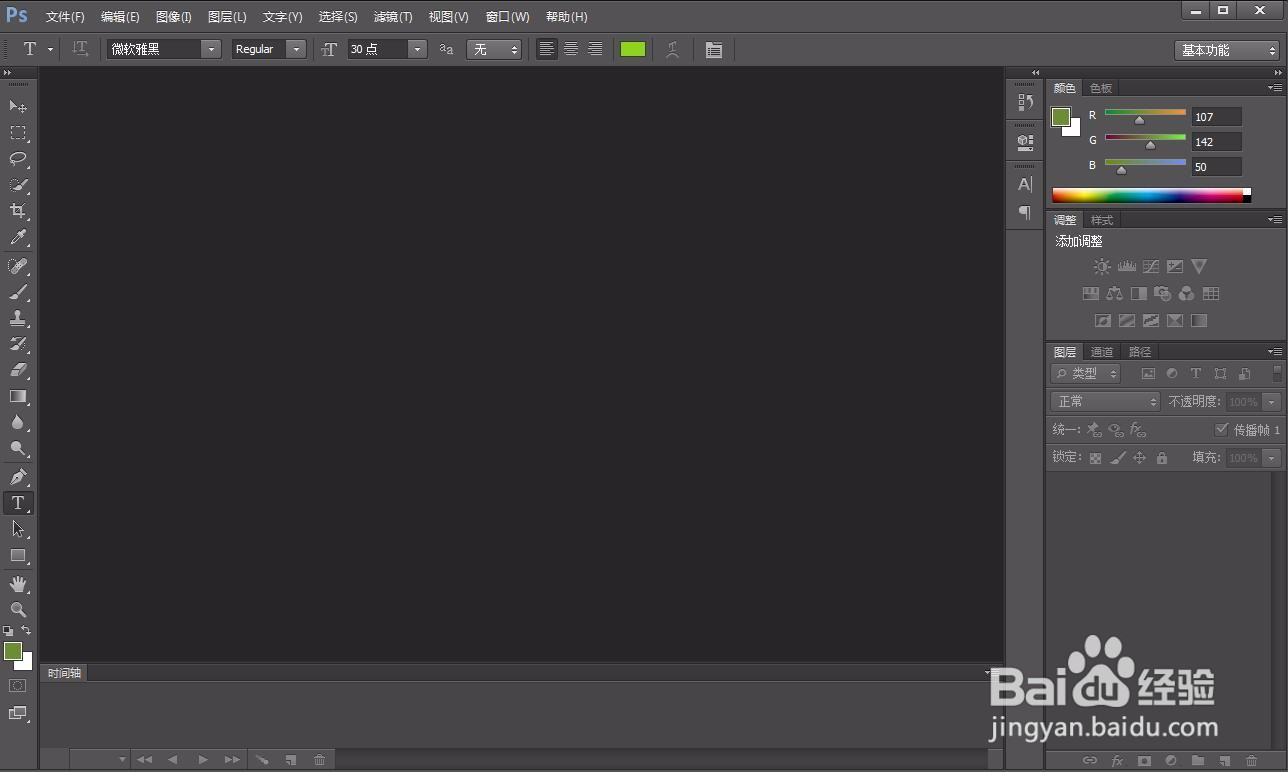The height and width of the screenshot is (772, 1288).
Task: Select the Path Selection tool
Action: (x=18, y=529)
